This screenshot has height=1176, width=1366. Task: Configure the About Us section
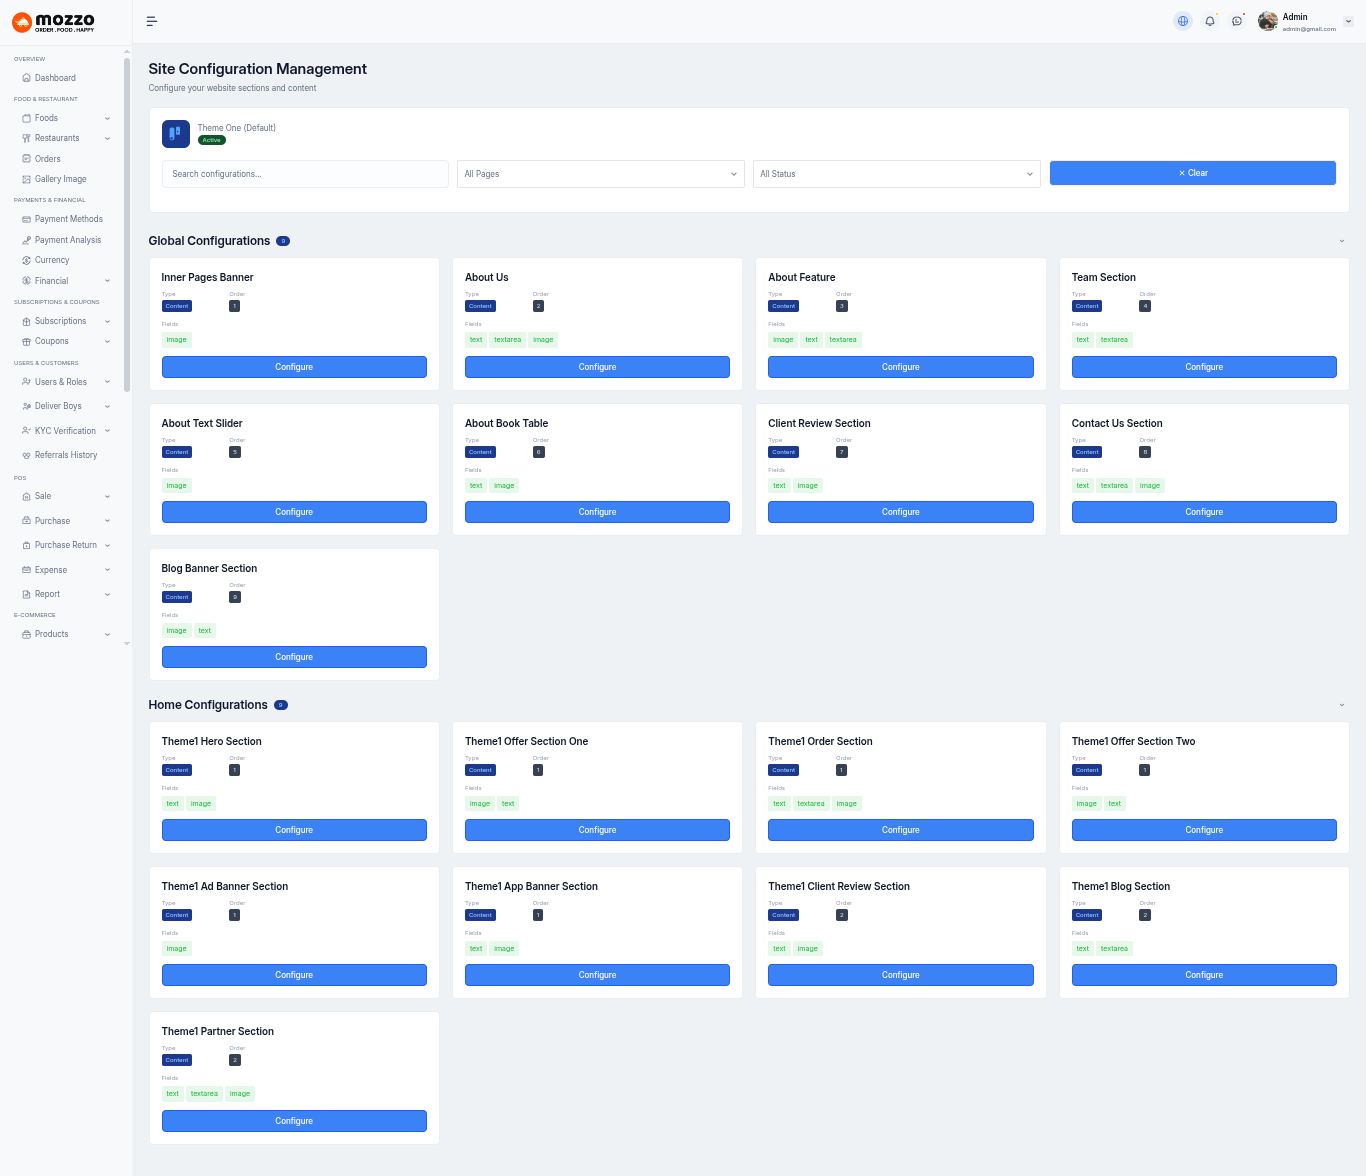pyautogui.click(x=597, y=367)
